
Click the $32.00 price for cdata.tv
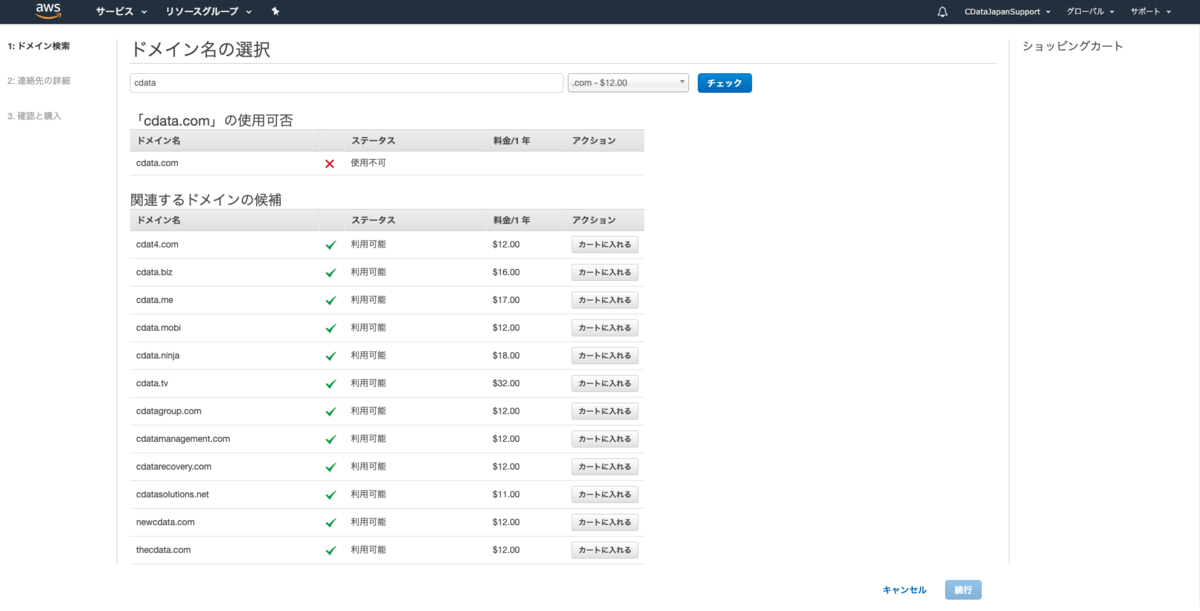coord(506,383)
